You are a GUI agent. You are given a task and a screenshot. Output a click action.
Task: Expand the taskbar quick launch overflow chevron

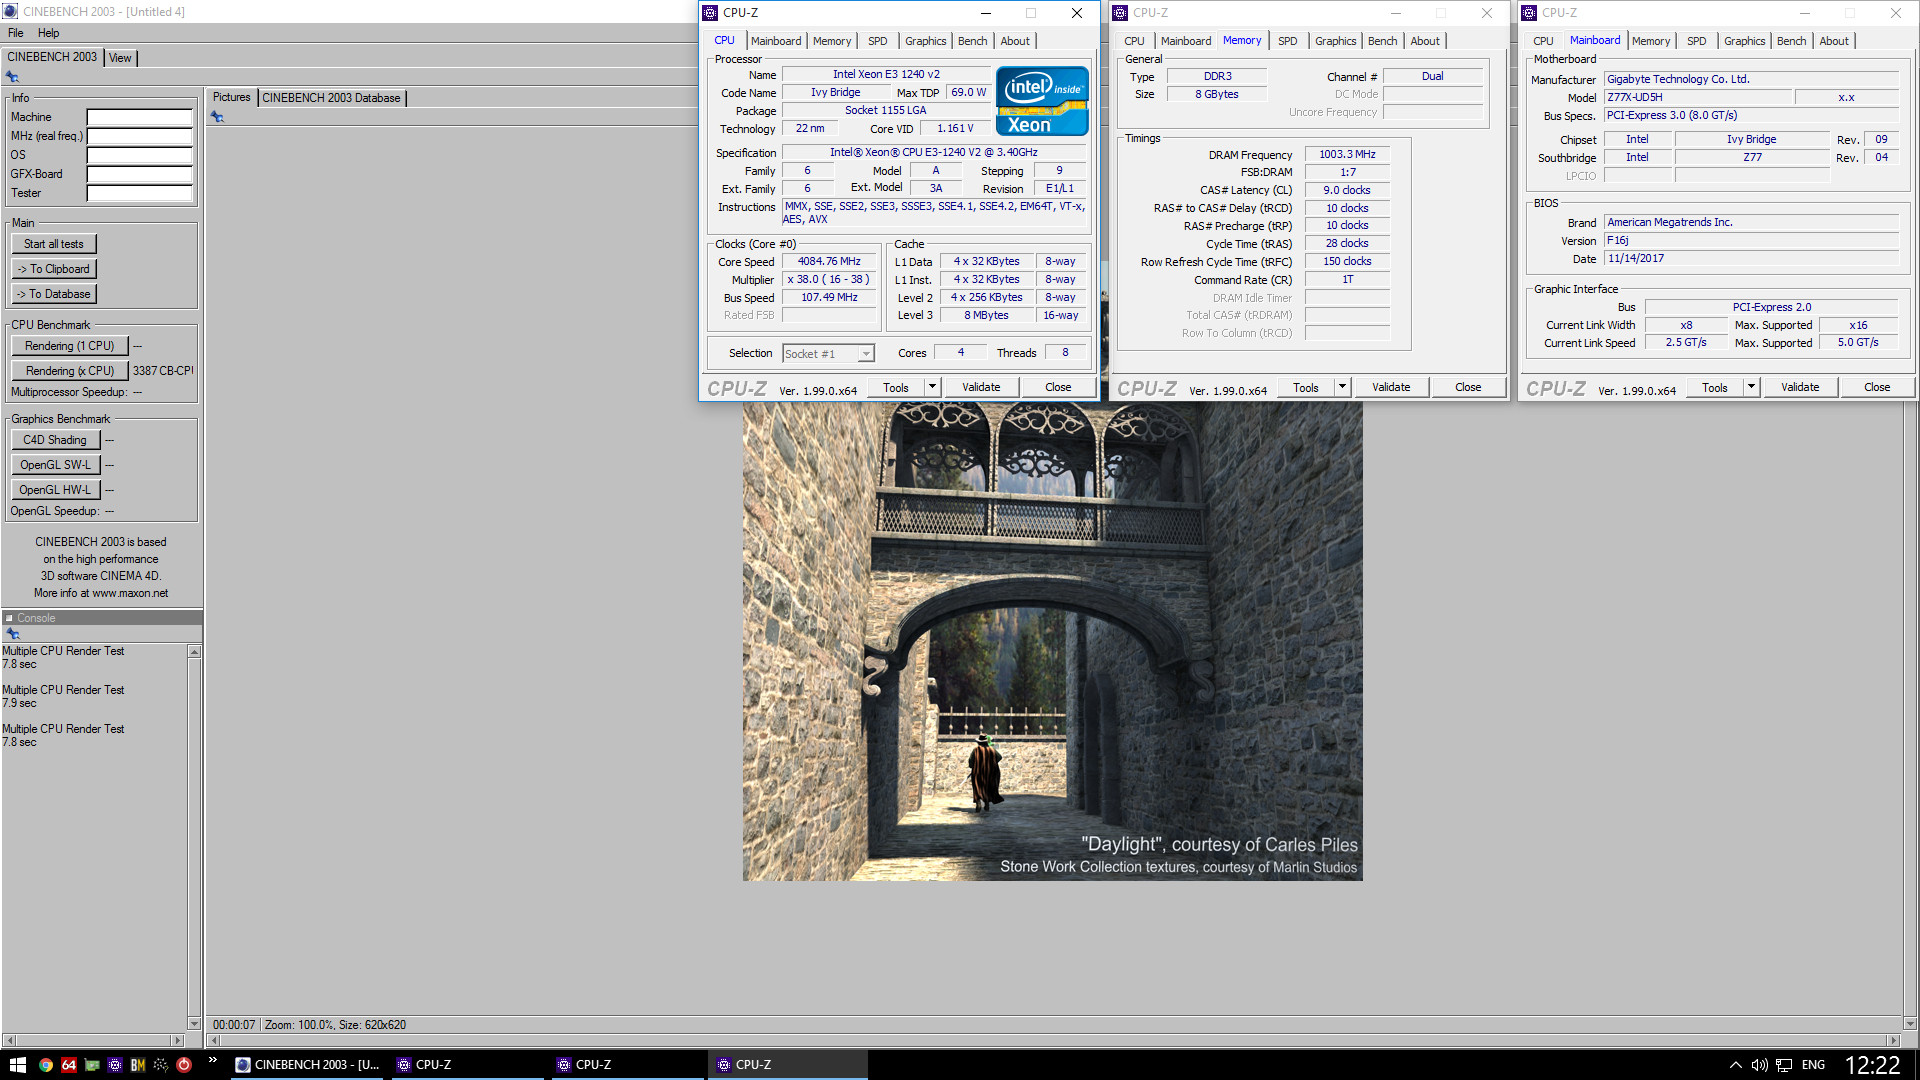(212, 1060)
